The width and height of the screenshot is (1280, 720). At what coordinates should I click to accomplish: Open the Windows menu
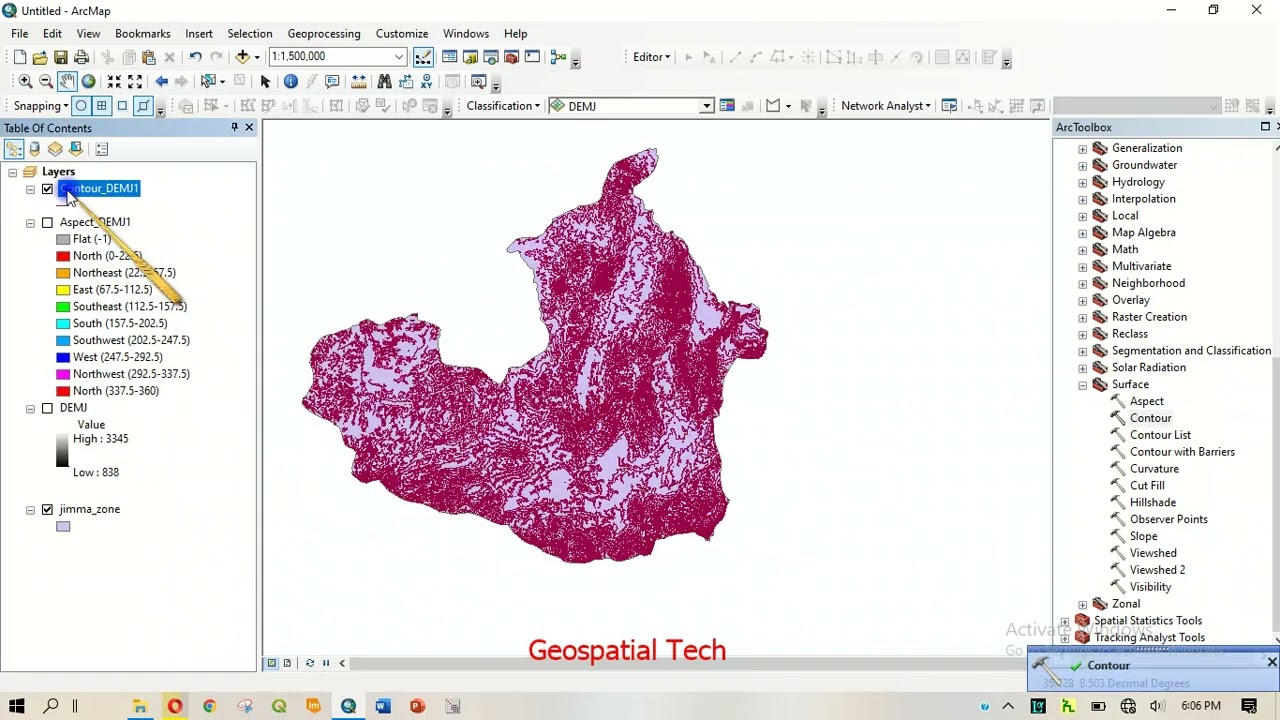pyautogui.click(x=466, y=34)
